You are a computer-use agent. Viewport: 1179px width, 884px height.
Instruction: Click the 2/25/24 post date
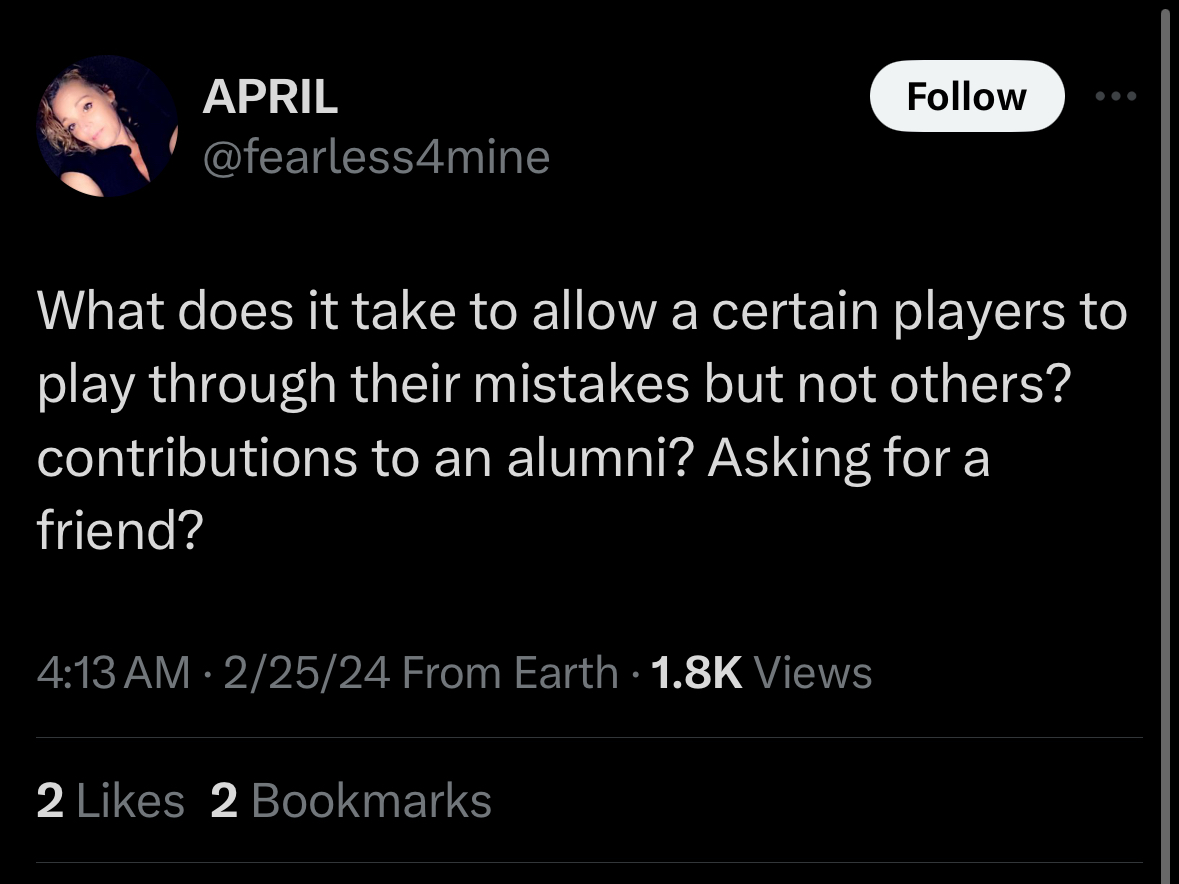[x=306, y=673]
